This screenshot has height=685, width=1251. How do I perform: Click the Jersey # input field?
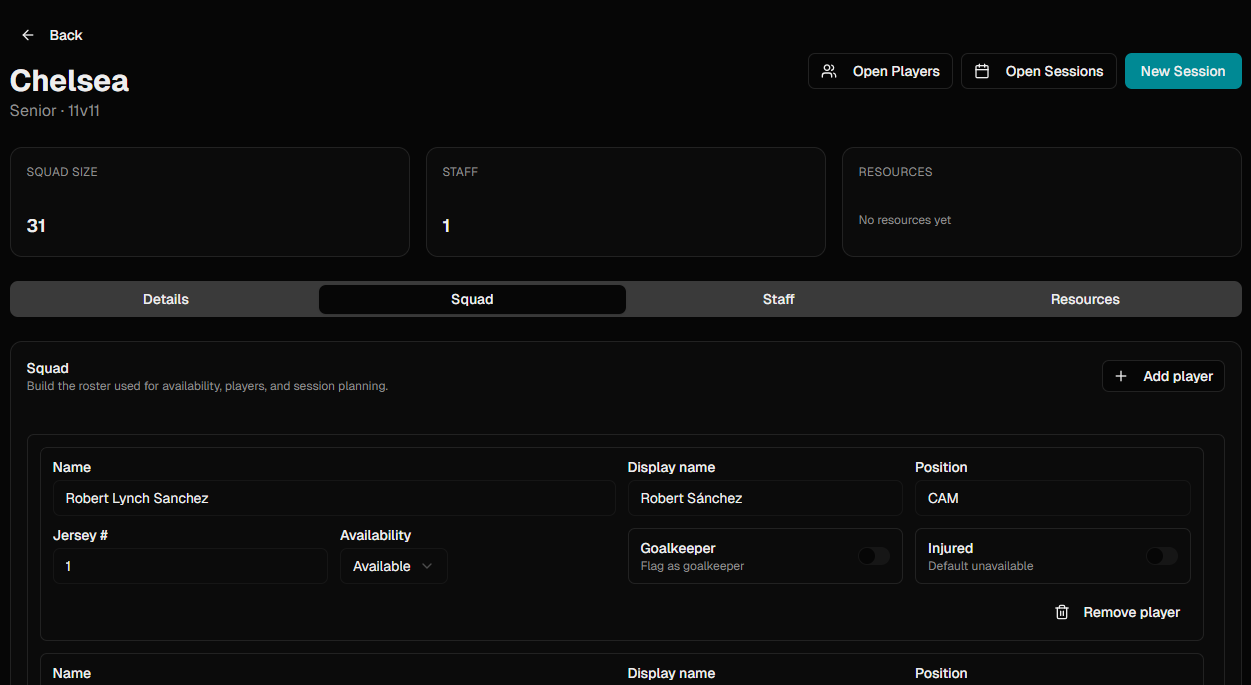click(x=189, y=566)
